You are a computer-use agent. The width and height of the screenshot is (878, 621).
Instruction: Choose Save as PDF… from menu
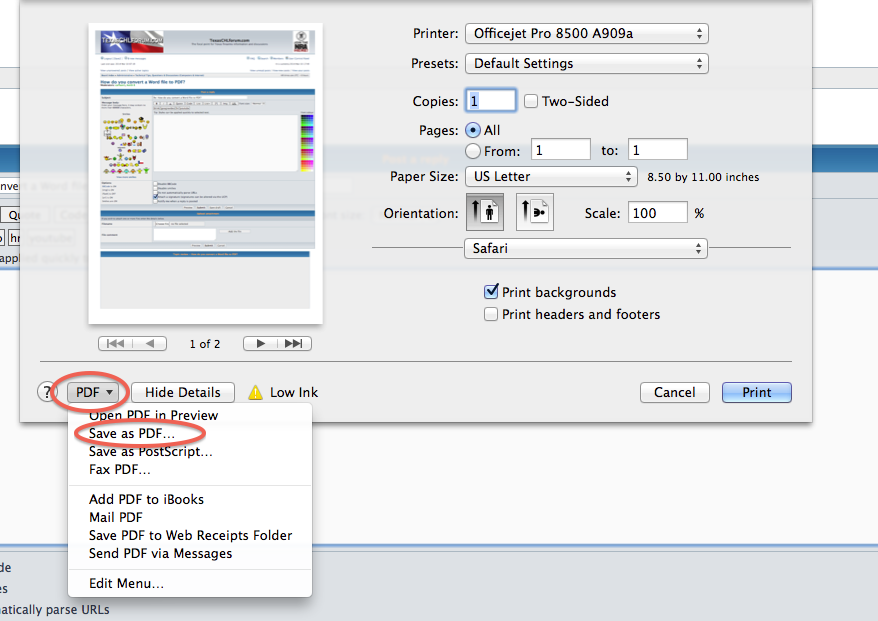(x=132, y=434)
